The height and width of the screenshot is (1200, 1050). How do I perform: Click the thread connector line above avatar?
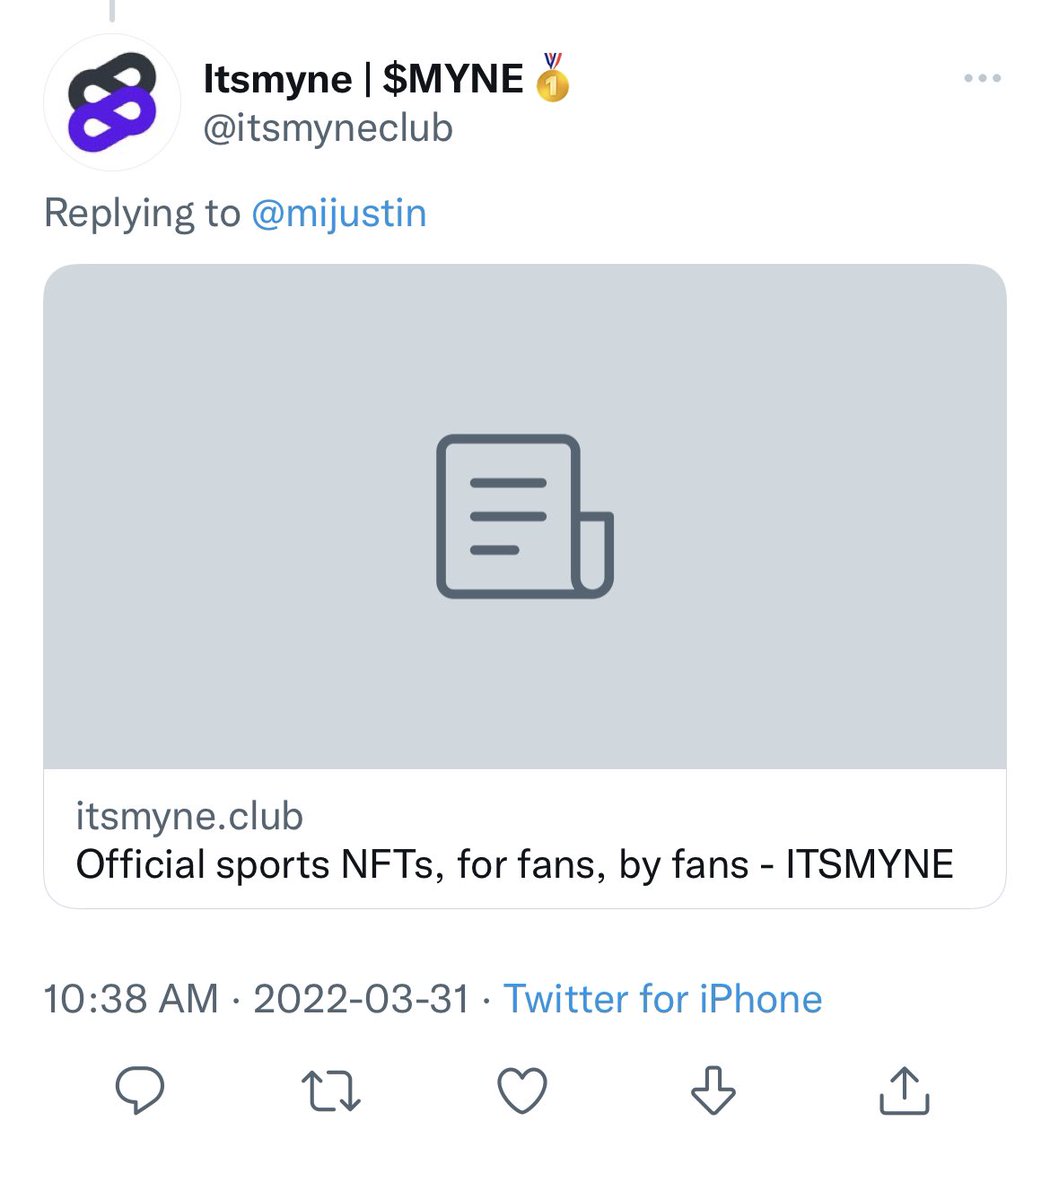point(112,10)
